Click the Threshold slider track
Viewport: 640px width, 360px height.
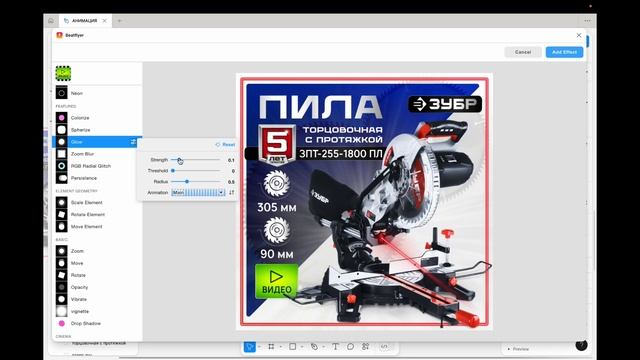pos(196,171)
